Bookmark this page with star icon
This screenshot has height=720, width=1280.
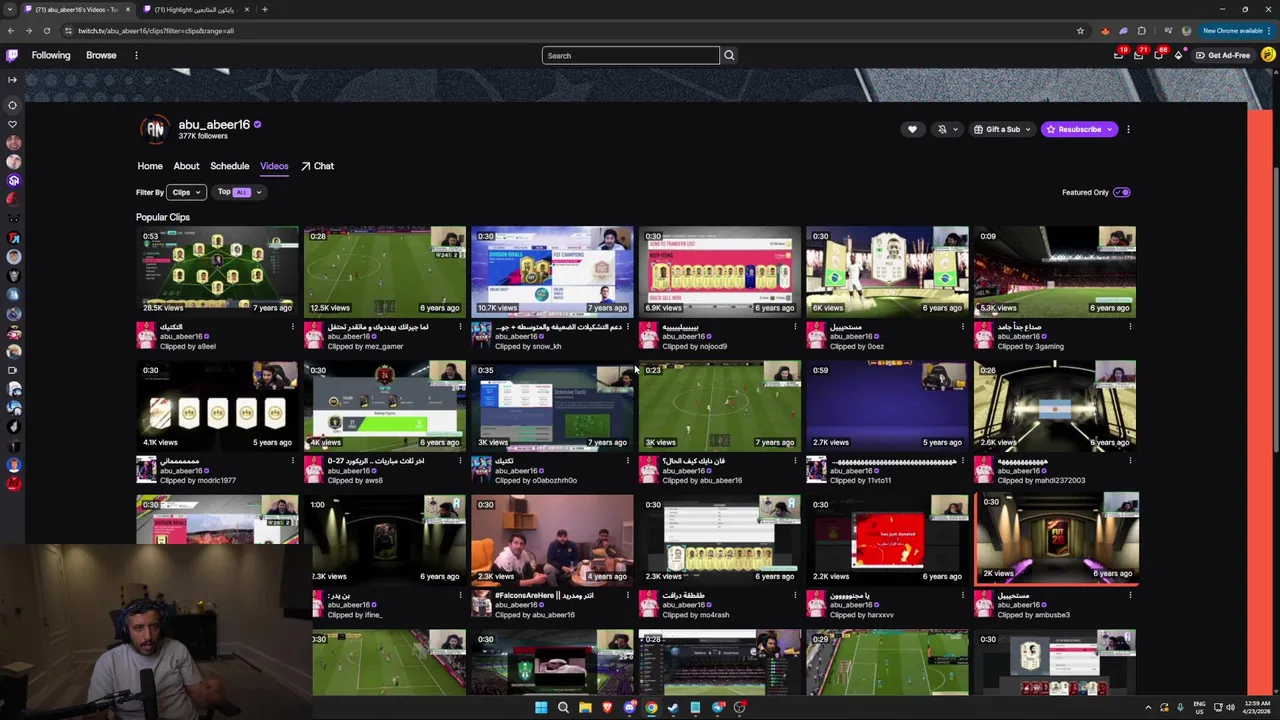pos(1080,31)
